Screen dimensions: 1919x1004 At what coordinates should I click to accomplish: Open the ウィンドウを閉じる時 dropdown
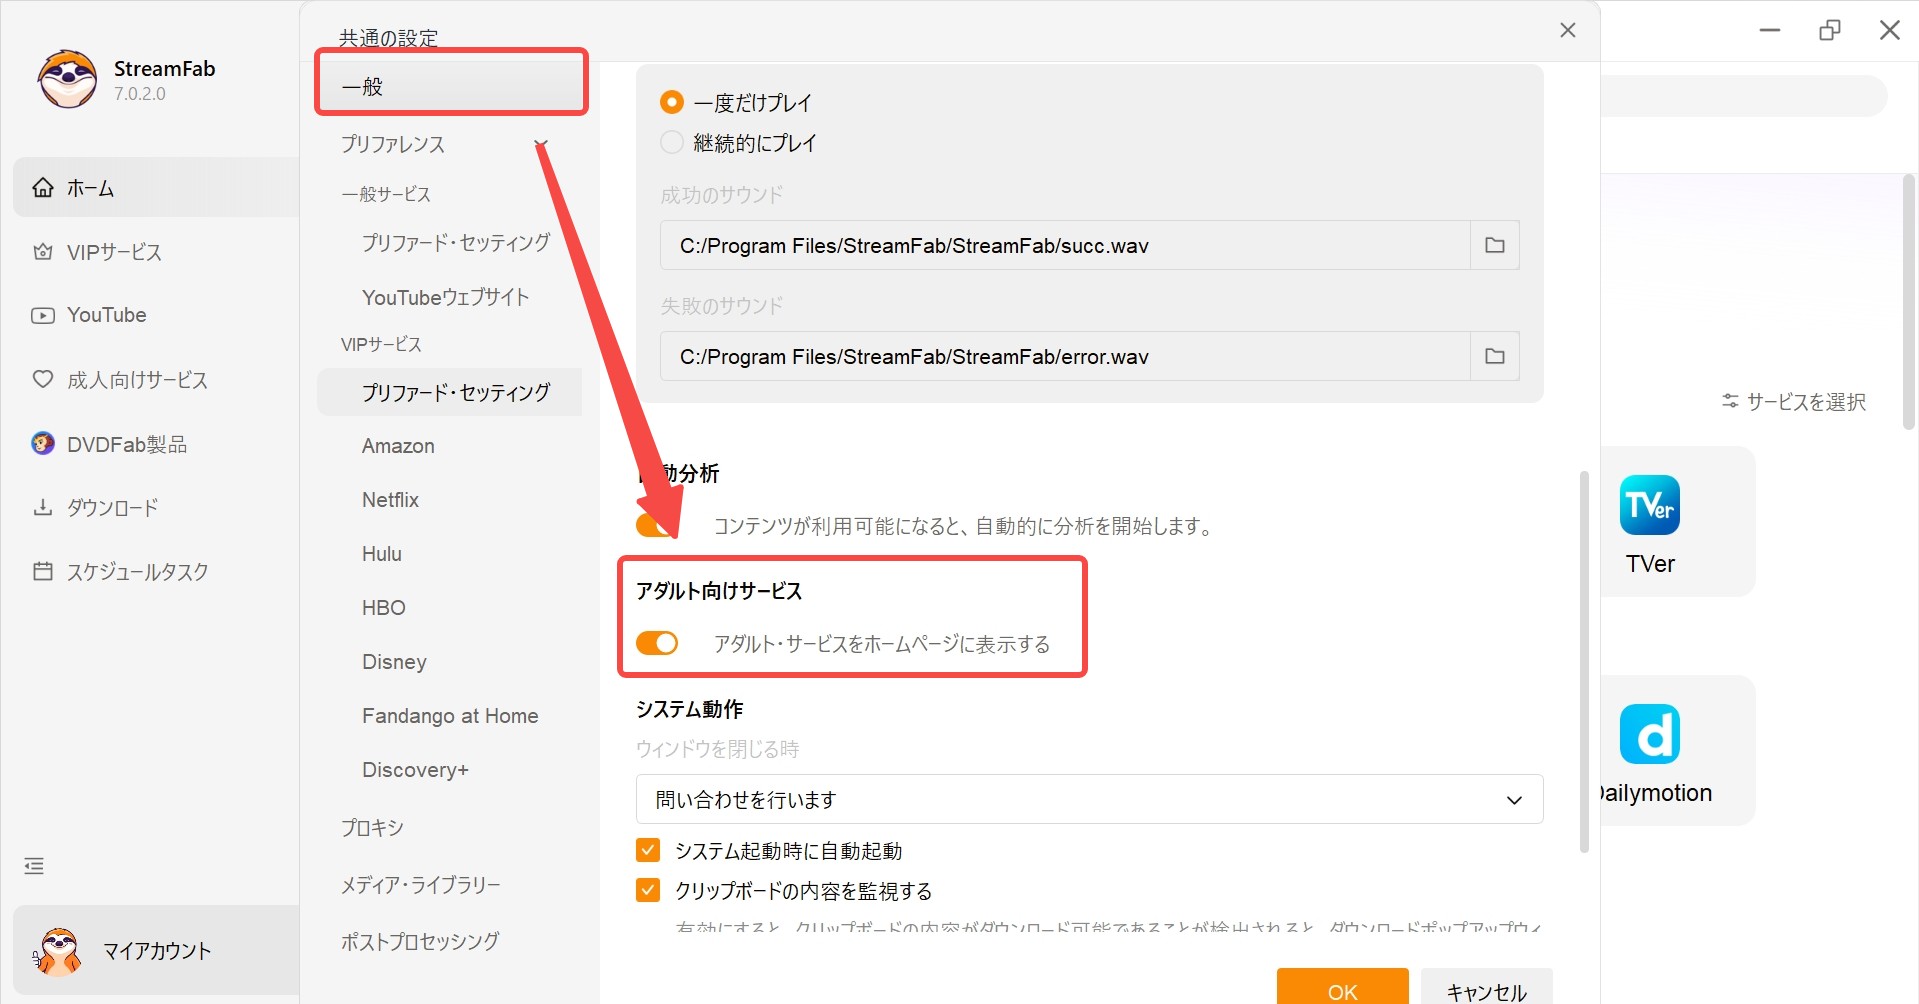coord(1090,799)
